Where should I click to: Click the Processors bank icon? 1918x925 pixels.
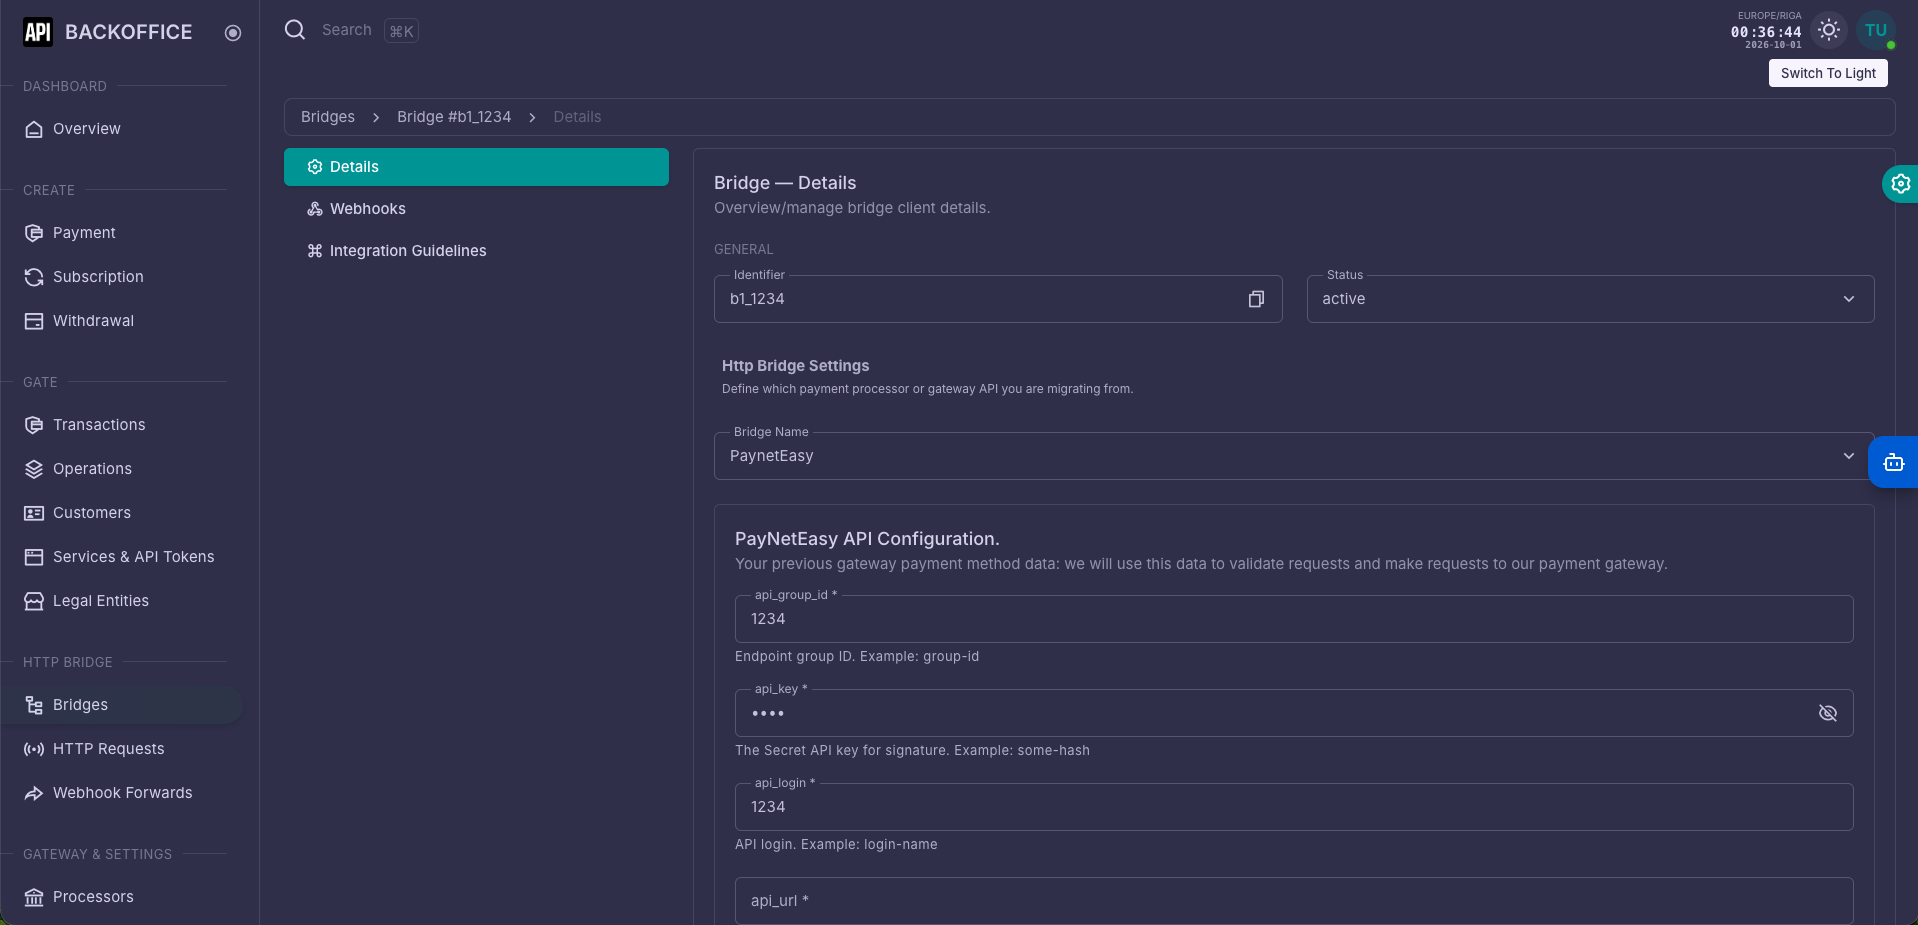point(34,897)
